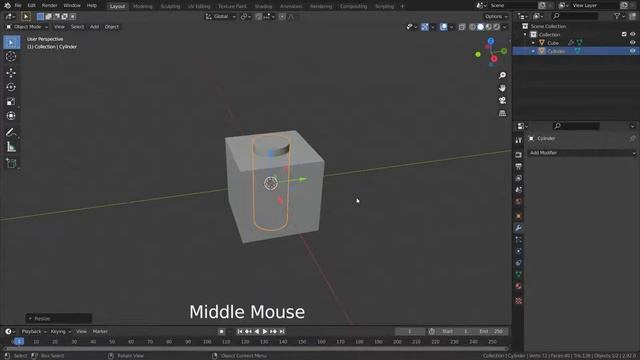This screenshot has width=640, height=360.
Task: Expand the Resize operator panel
Action: click(59, 318)
